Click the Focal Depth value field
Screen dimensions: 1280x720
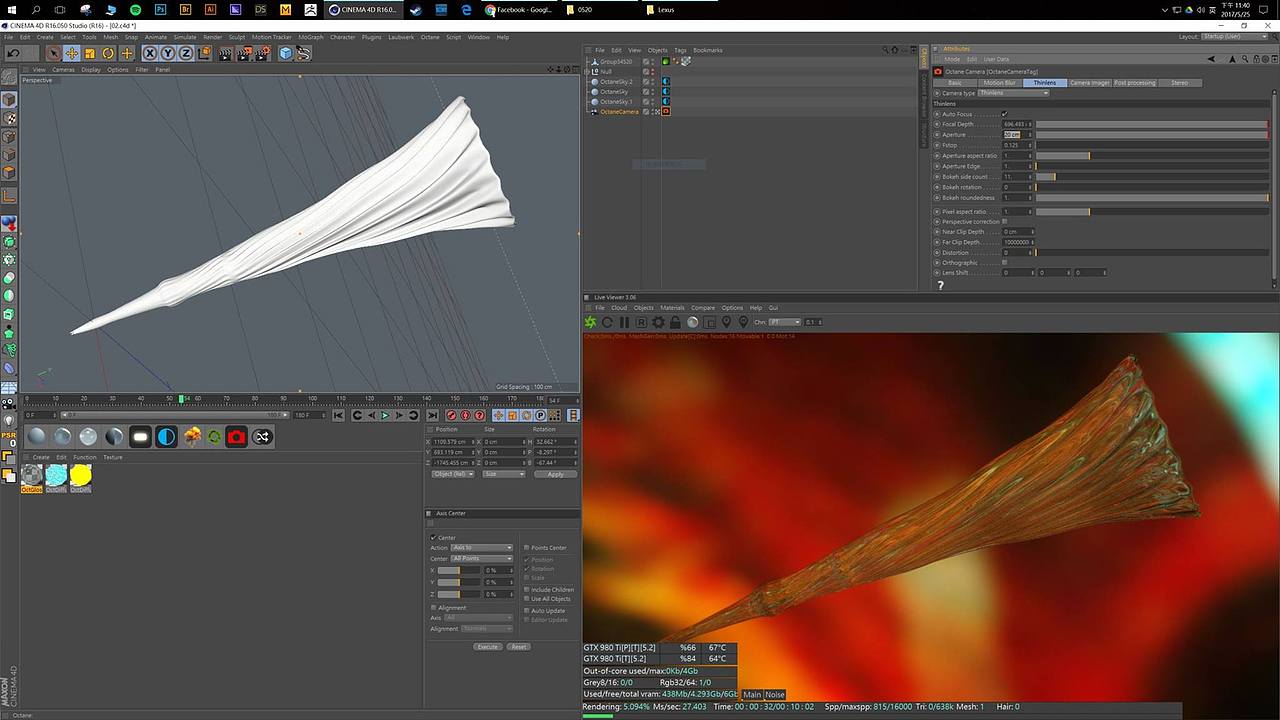pyautogui.click(x=1015, y=124)
